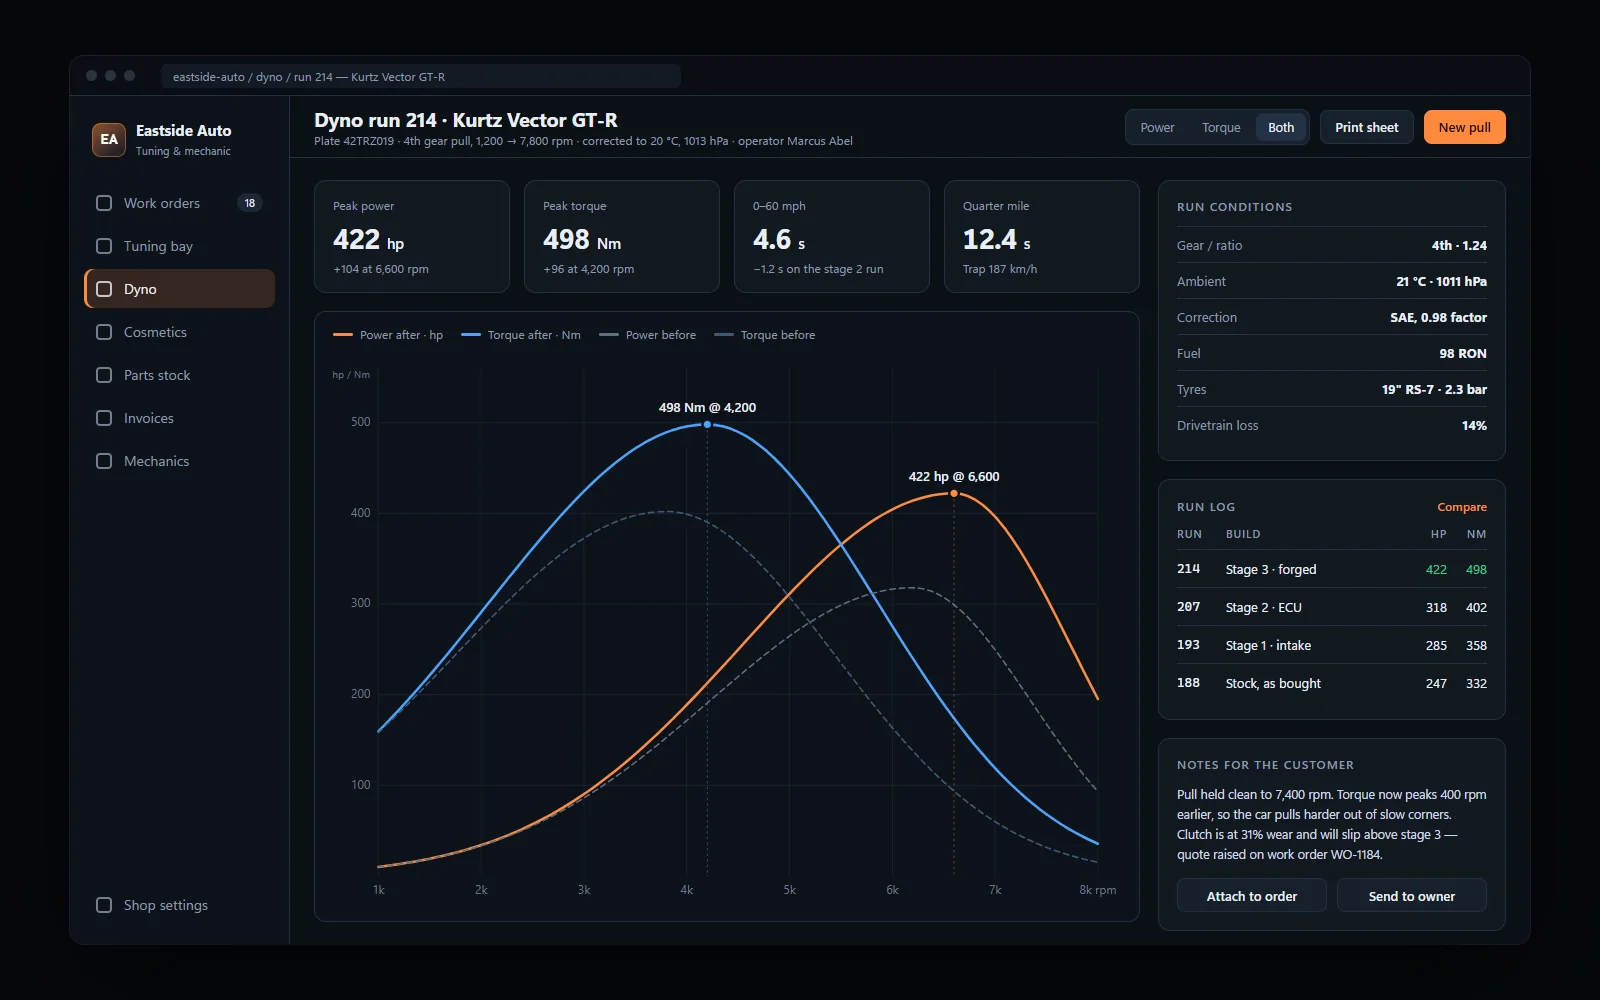The width and height of the screenshot is (1600, 1000).
Task: Click the Mechanics sidebar icon
Action: tap(104, 461)
